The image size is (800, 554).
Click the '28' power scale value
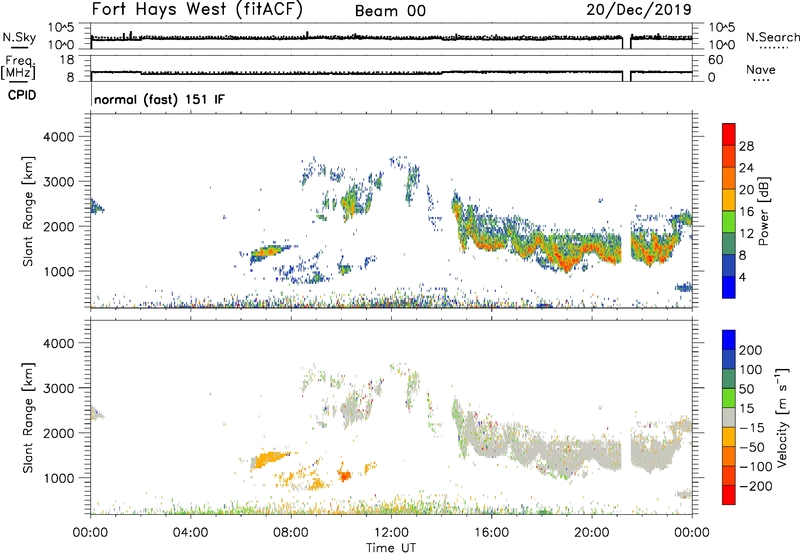point(746,146)
